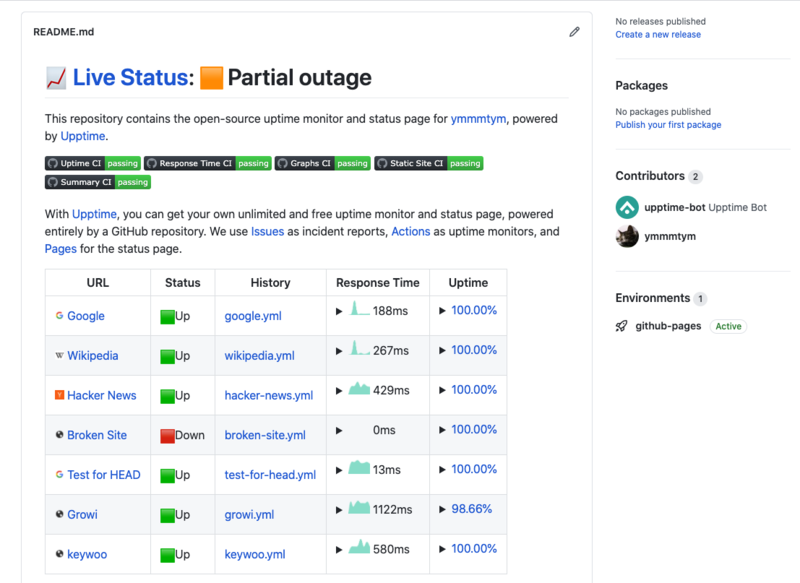This screenshot has width=800, height=583.
Task: Click the Graphs CI passing badge
Action: tap(323, 163)
